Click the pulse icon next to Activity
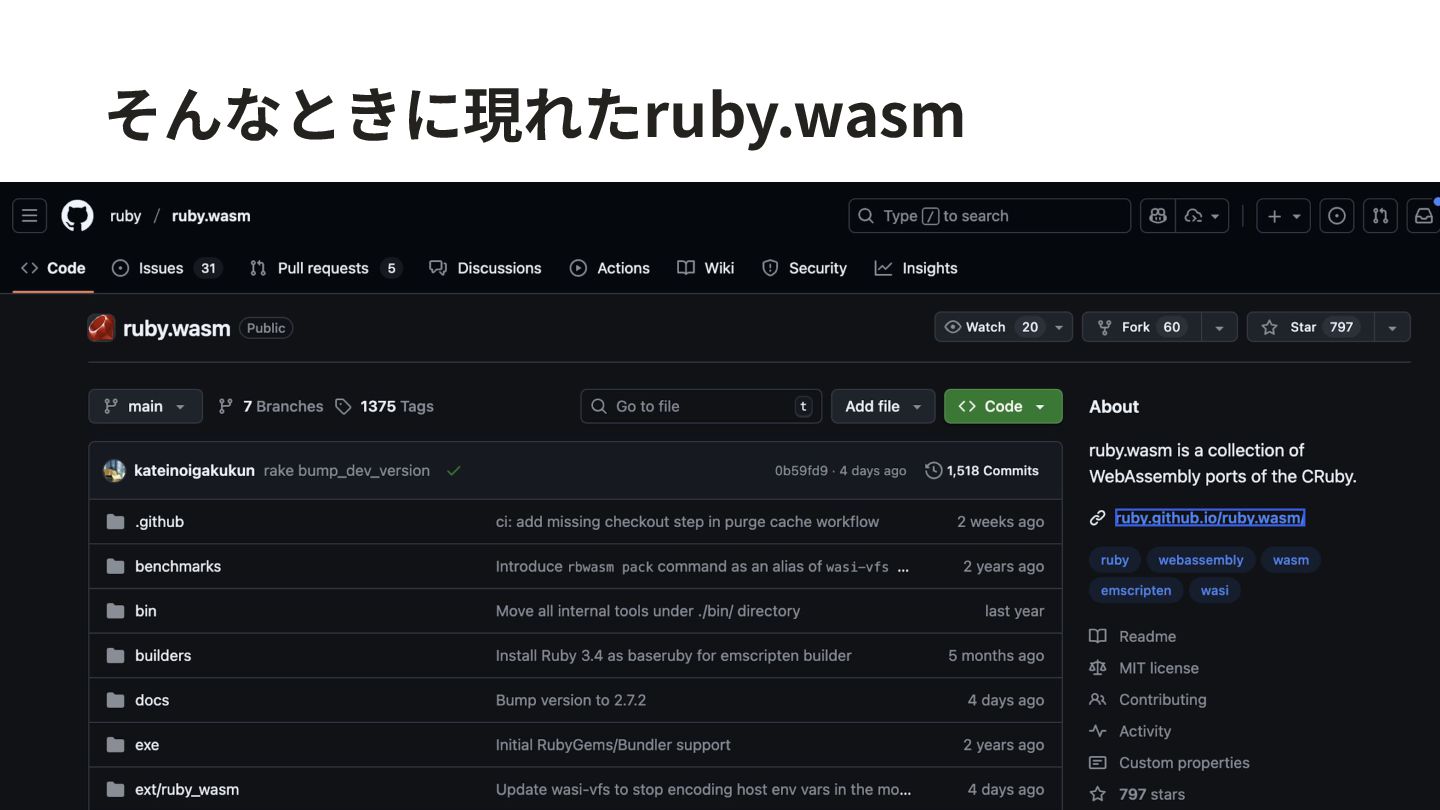 tap(1098, 731)
